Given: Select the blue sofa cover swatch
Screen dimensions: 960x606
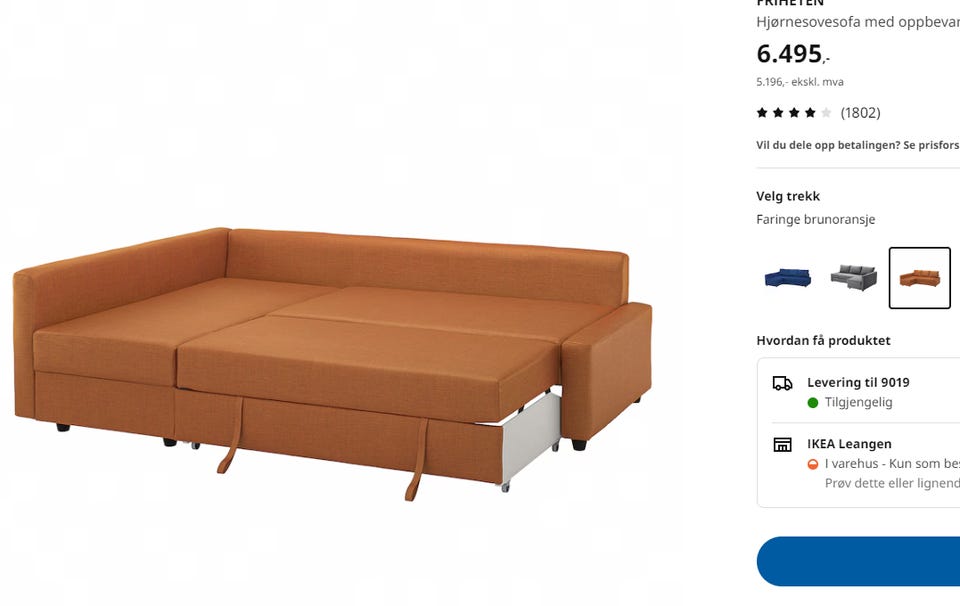Looking at the screenshot, I should [x=788, y=278].
